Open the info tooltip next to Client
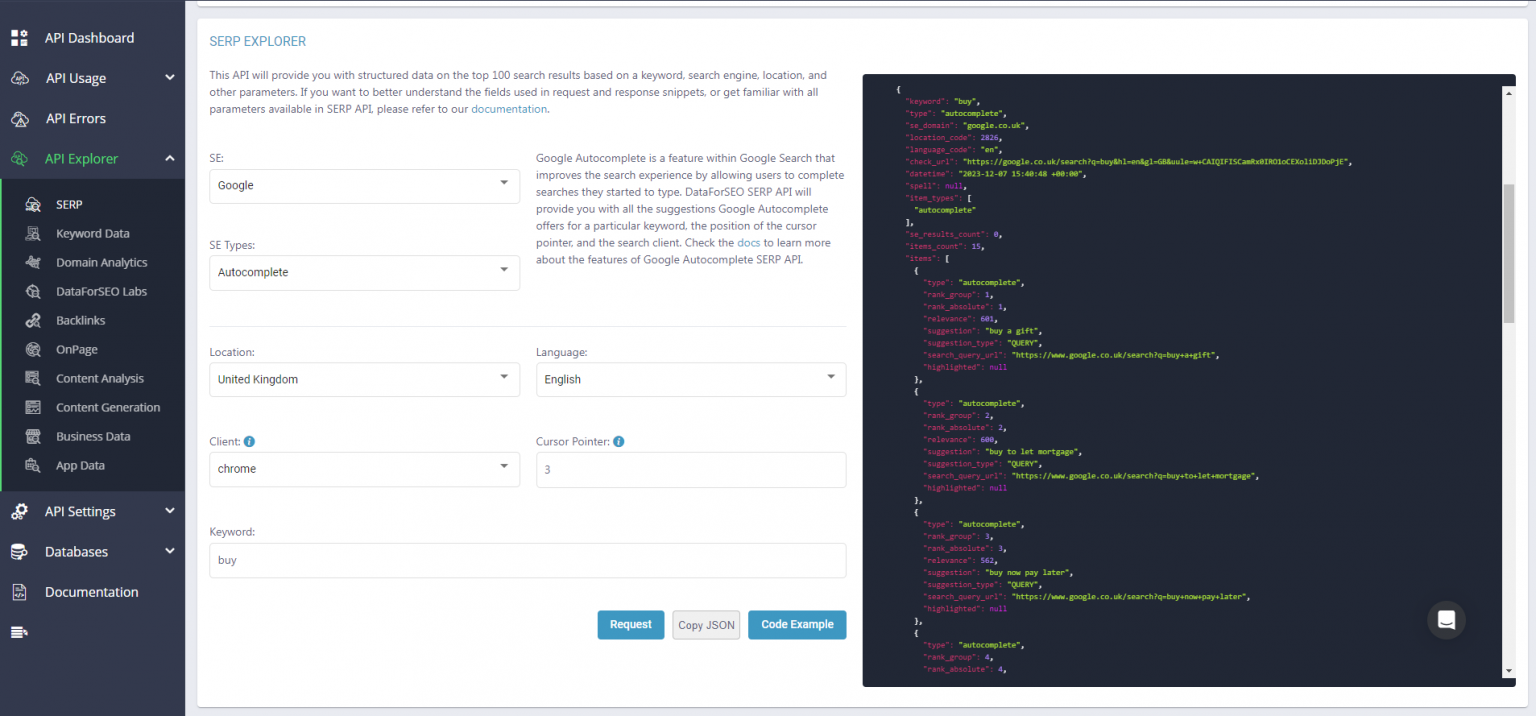Screen dimensions: 1536x716 [248, 441]
